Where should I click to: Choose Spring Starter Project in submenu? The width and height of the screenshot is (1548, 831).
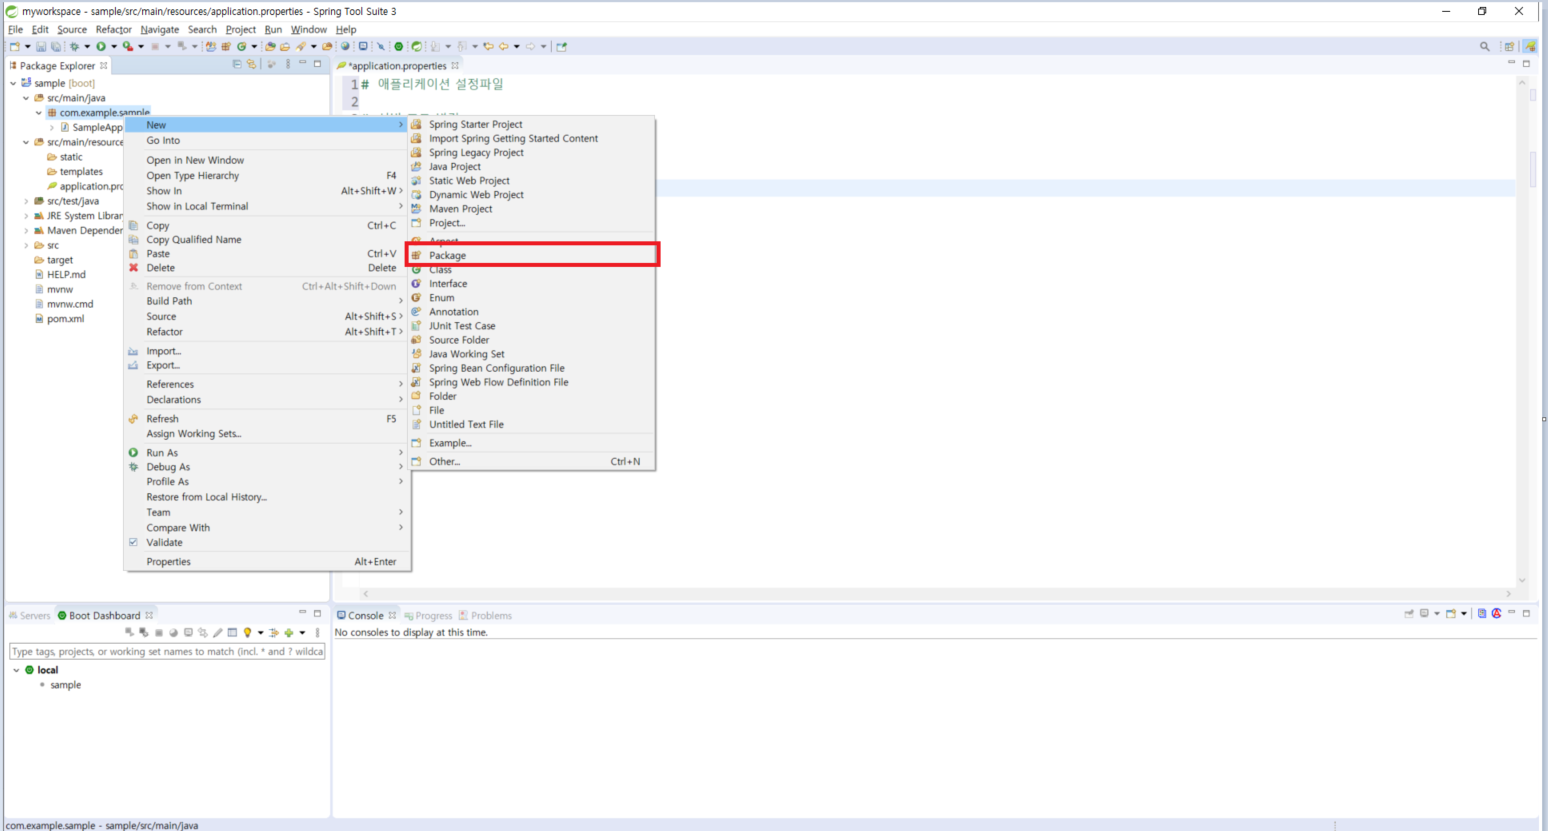coord(532,124)
